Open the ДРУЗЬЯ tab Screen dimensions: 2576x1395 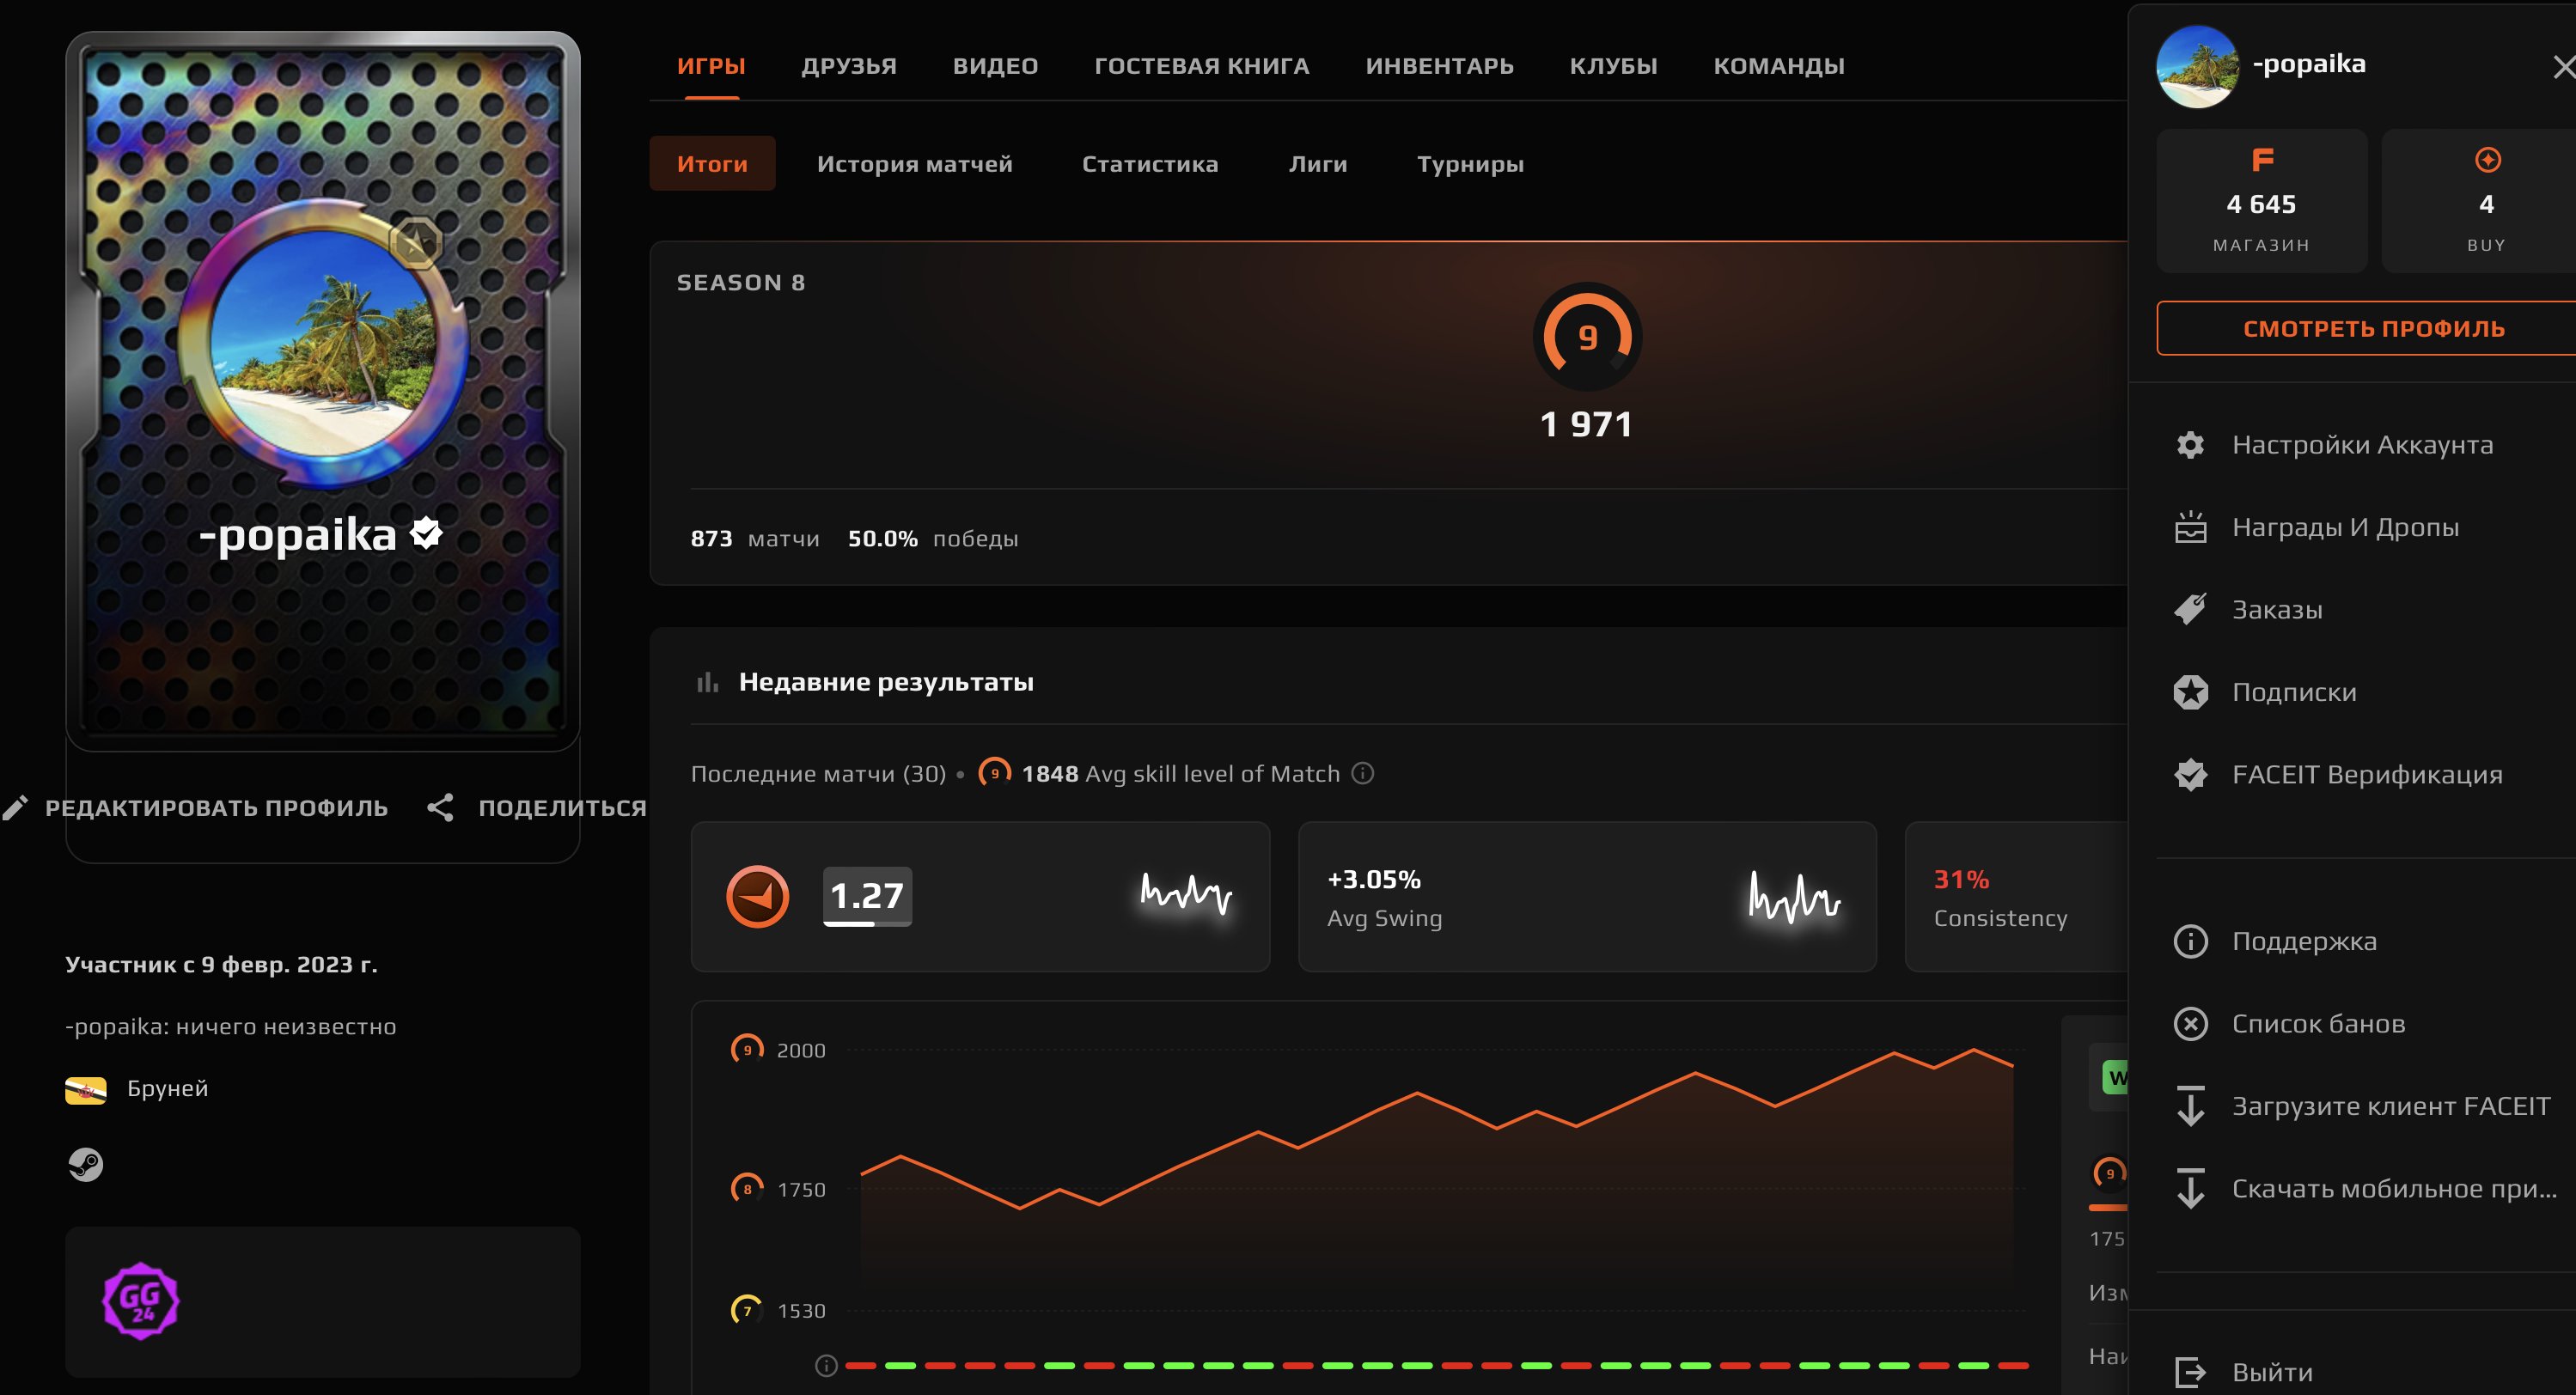[849, 66]
